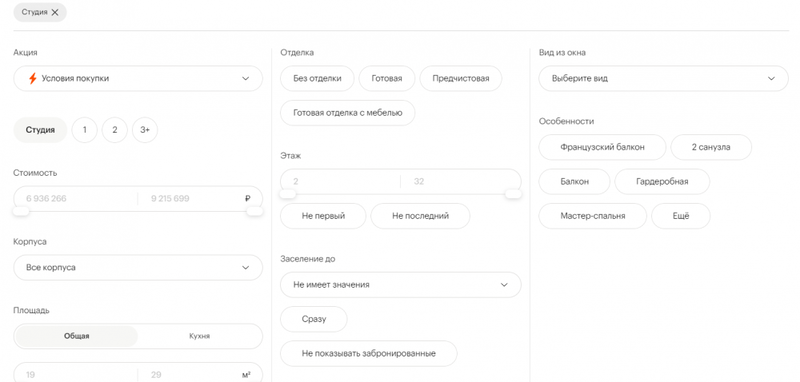Image resolution: width=800 pixels, height=382 pixels.
Task: Toggle Не показывать забронированные filter
Action: [x=368, y=353]
